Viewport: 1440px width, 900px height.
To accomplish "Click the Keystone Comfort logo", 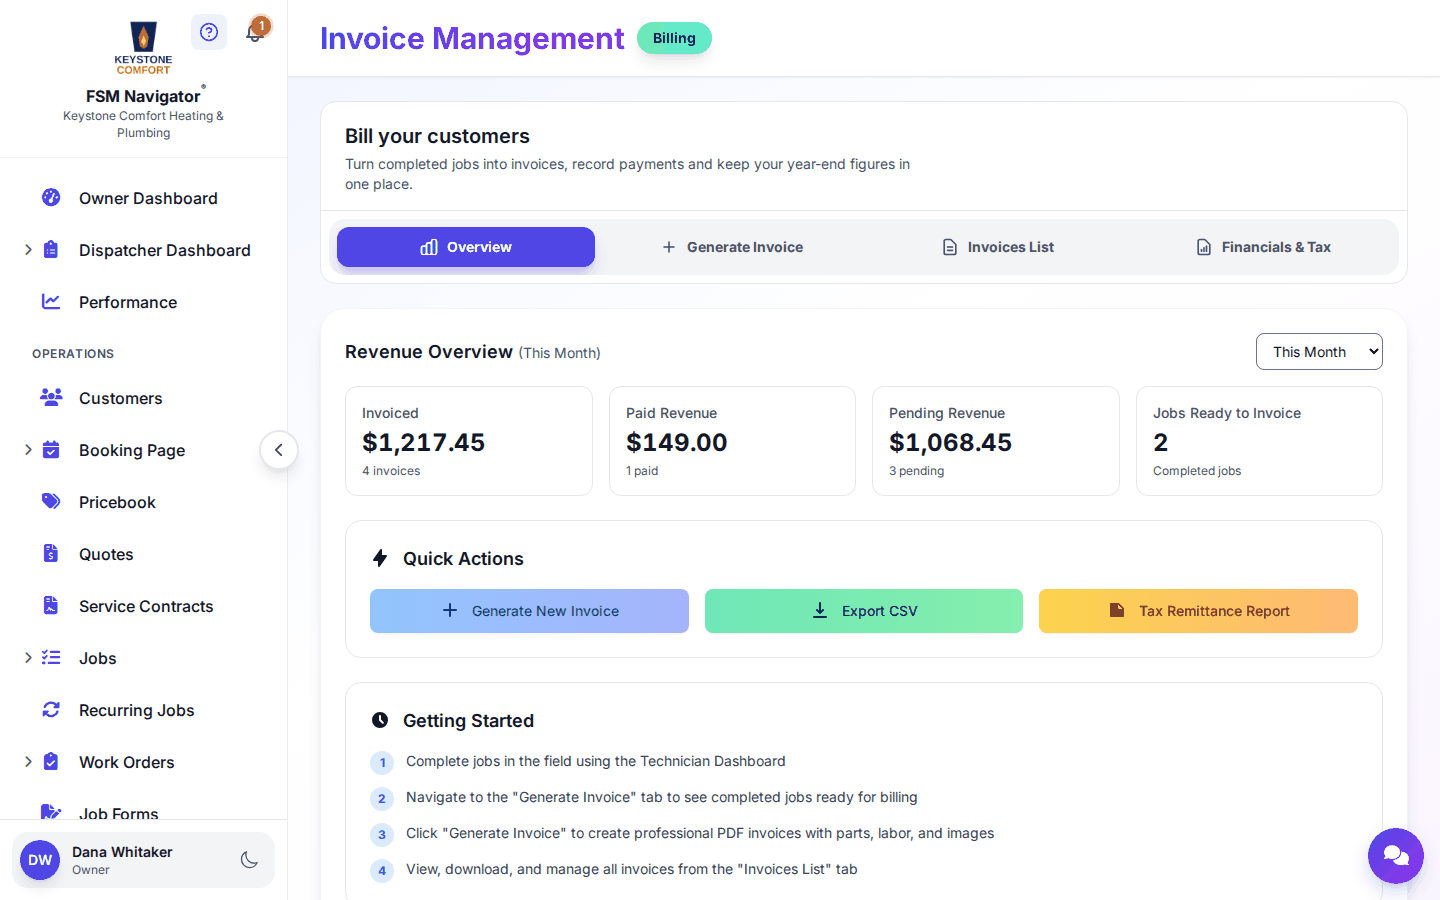I will pos(143,48).
